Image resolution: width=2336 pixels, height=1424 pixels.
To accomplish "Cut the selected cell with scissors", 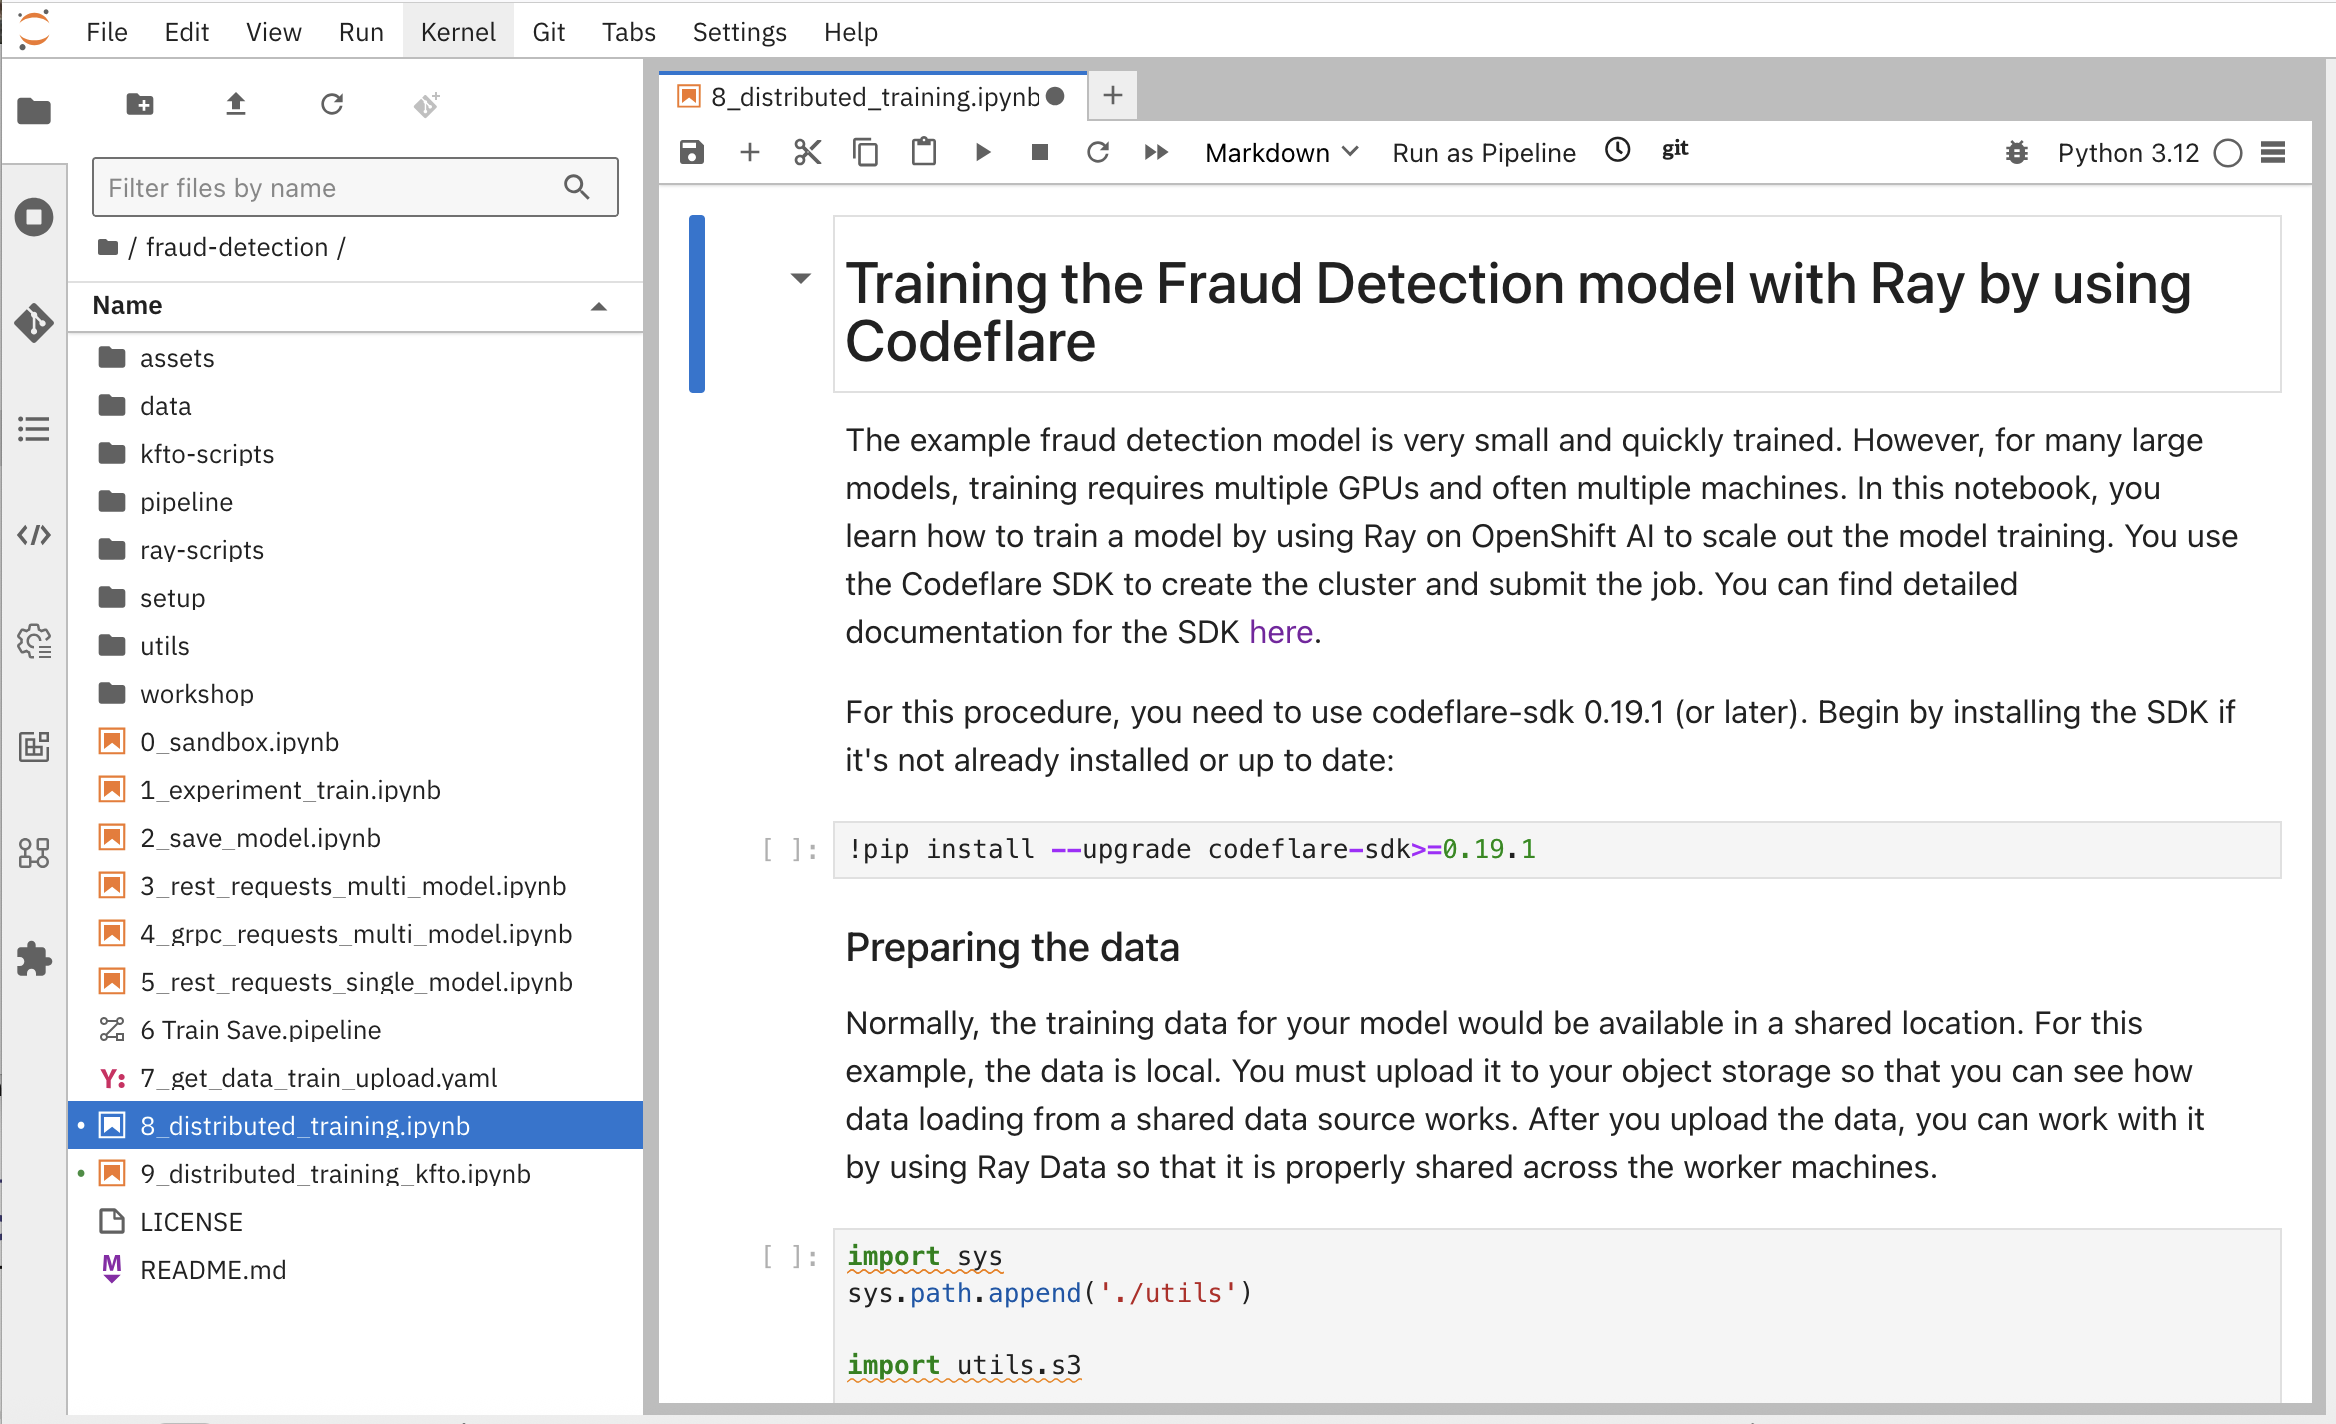I will coord(808,152).
